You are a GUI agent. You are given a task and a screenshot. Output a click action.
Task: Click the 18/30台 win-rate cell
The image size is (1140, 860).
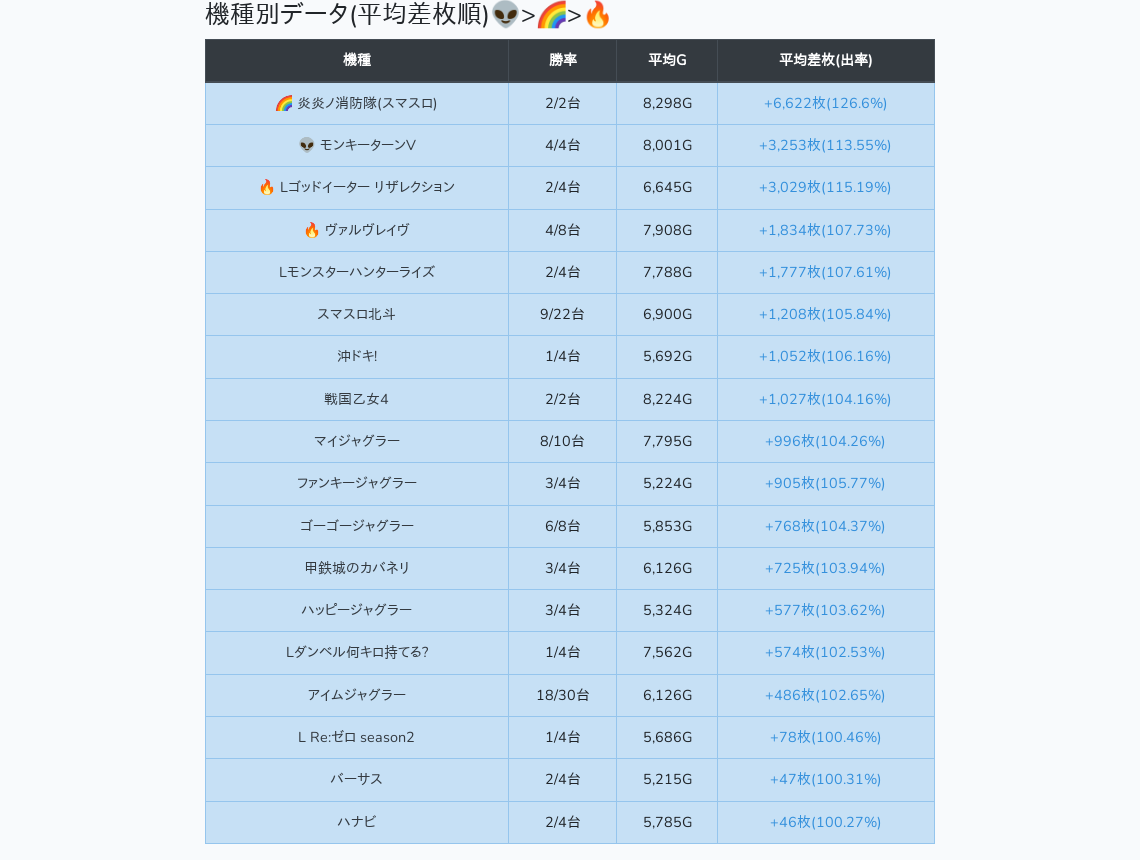[562, 695]
